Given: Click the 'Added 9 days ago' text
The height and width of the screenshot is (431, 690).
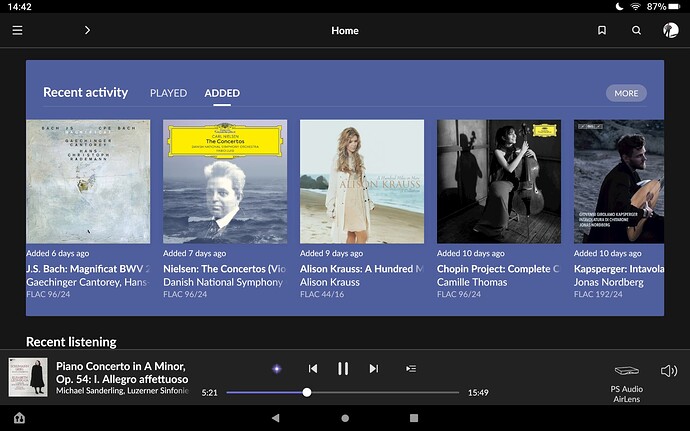Looking at the screenshot, I should (331, 254).
